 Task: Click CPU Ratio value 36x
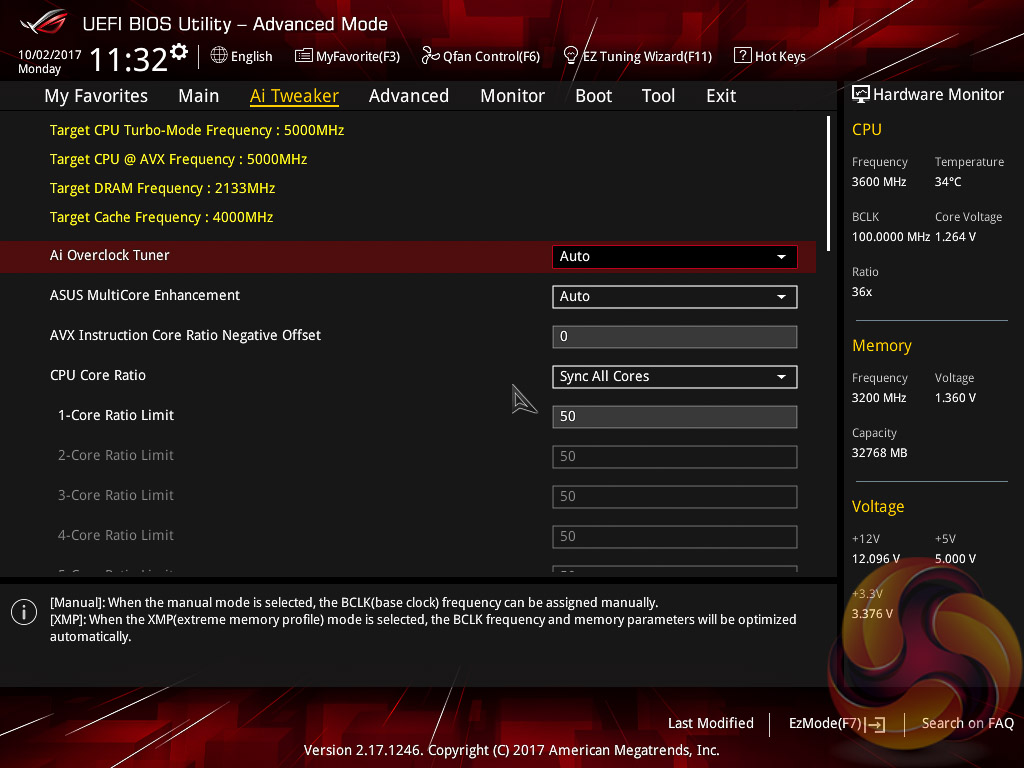click(x=861, y=292)
